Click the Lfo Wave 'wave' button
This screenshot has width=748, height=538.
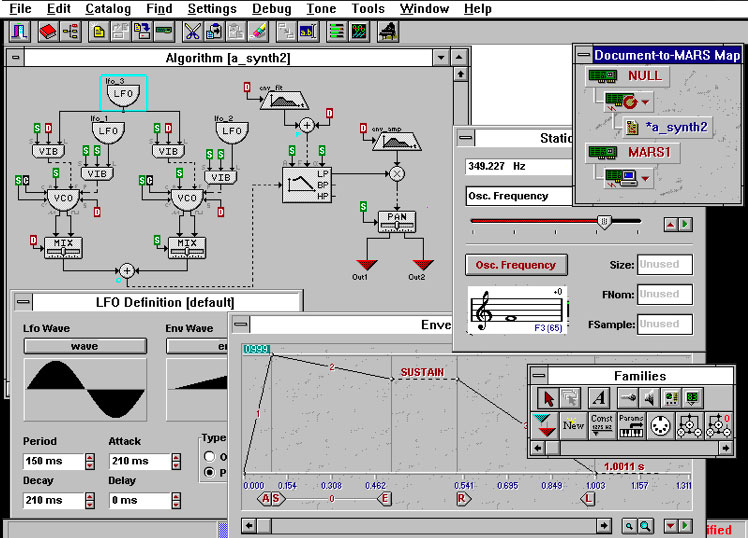pos(84,346)
